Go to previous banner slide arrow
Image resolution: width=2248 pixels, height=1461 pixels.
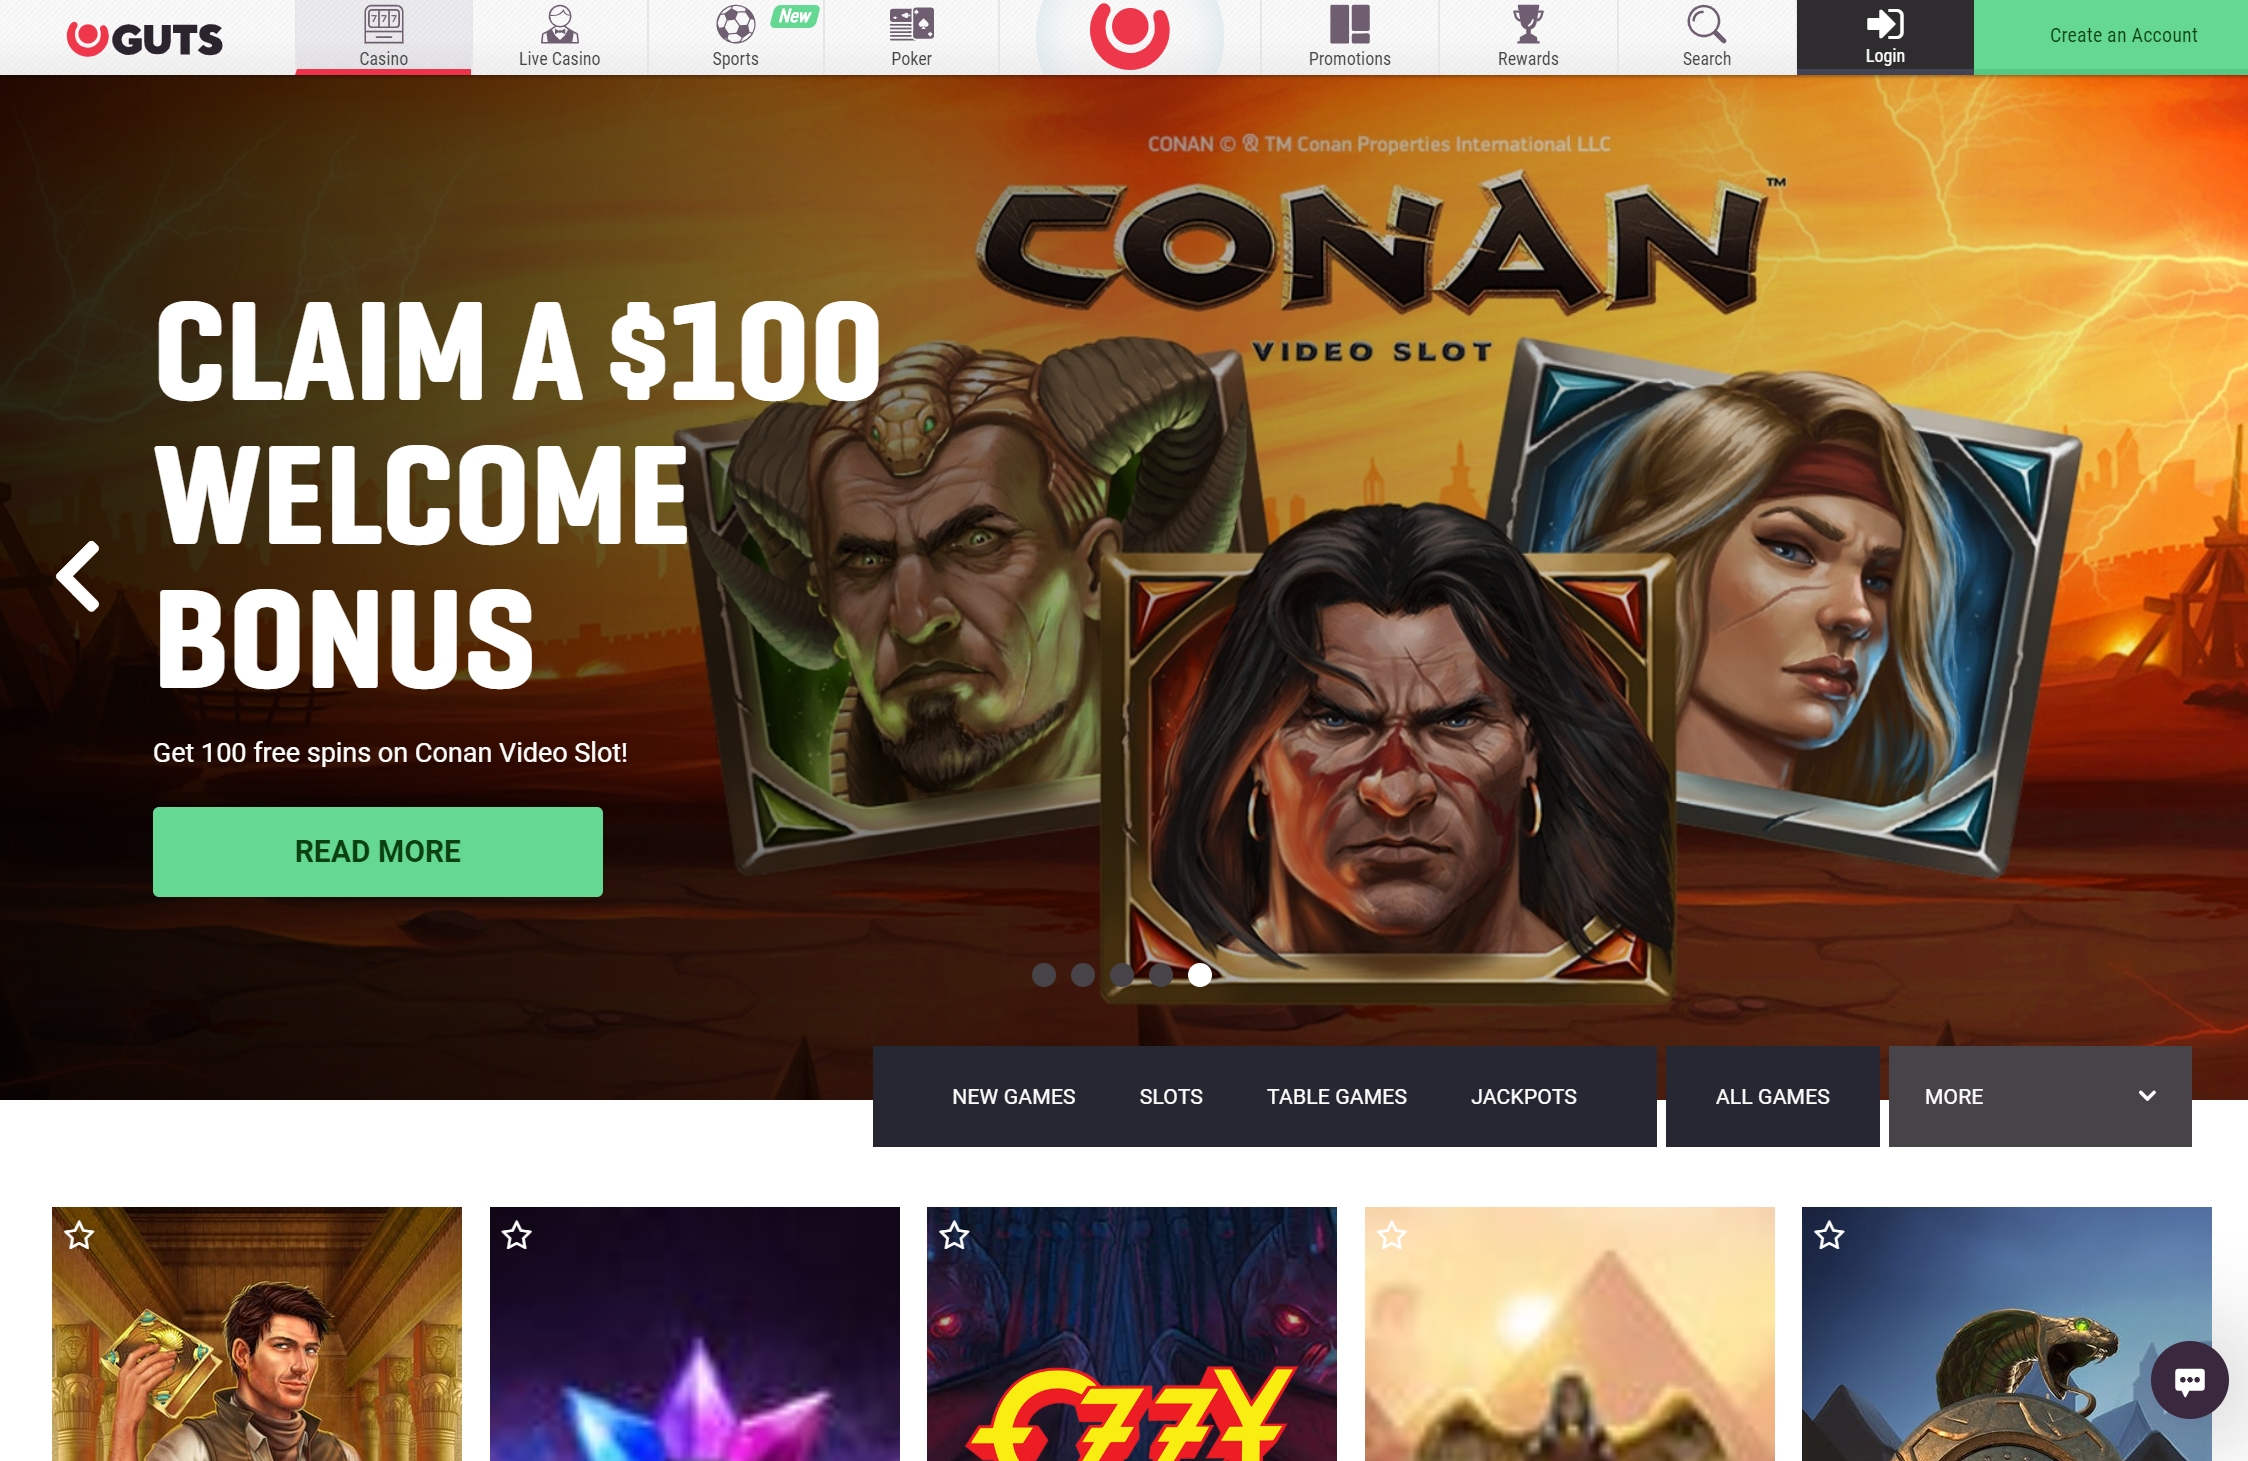click(78, 576)
